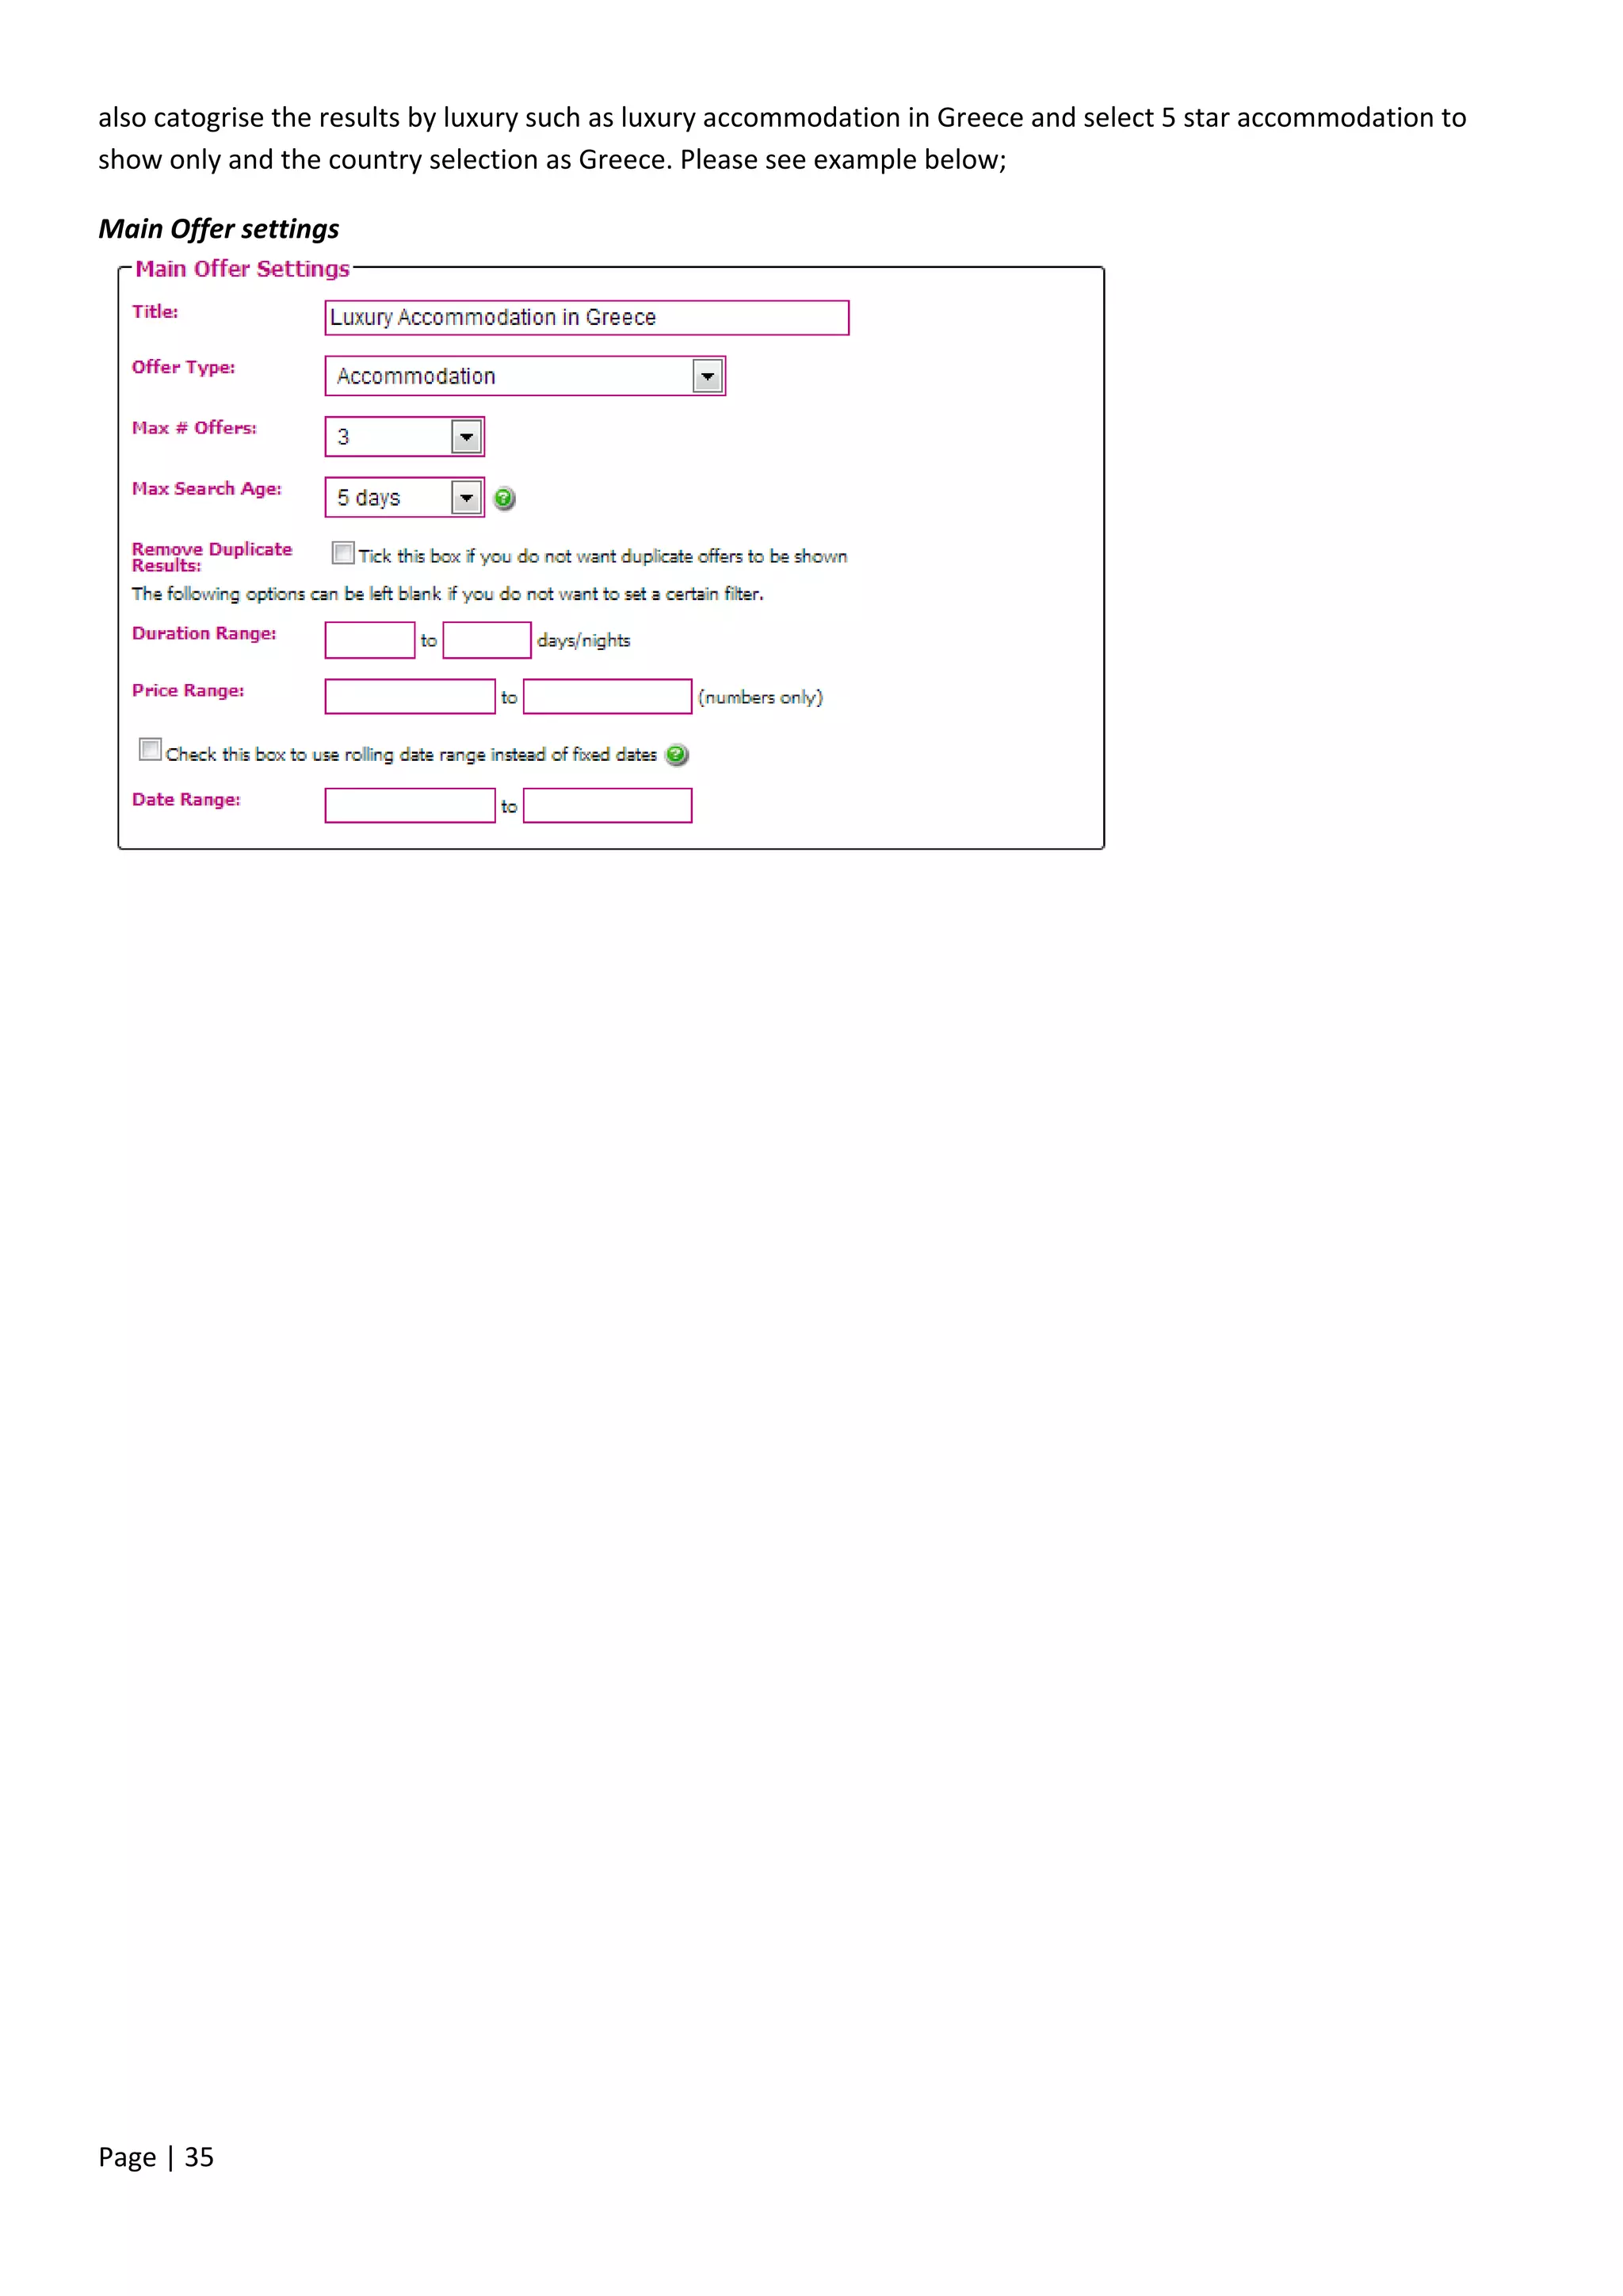Tick the Remove Duplicate Results checkbox
This screenshot has width=1623, height=2296.
click(x=343, y=553)
